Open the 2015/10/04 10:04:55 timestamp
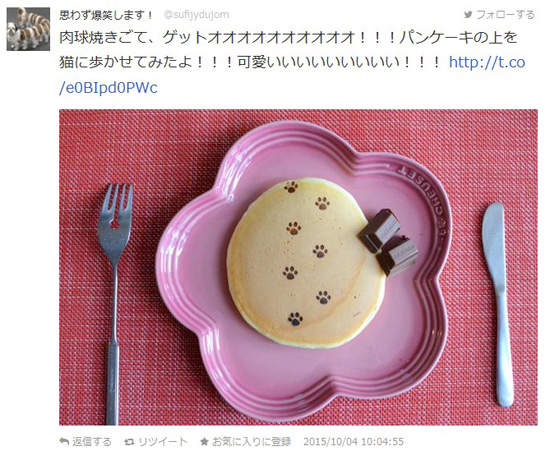The height and width of the screenshot is (451, 550). pos(354,442)
